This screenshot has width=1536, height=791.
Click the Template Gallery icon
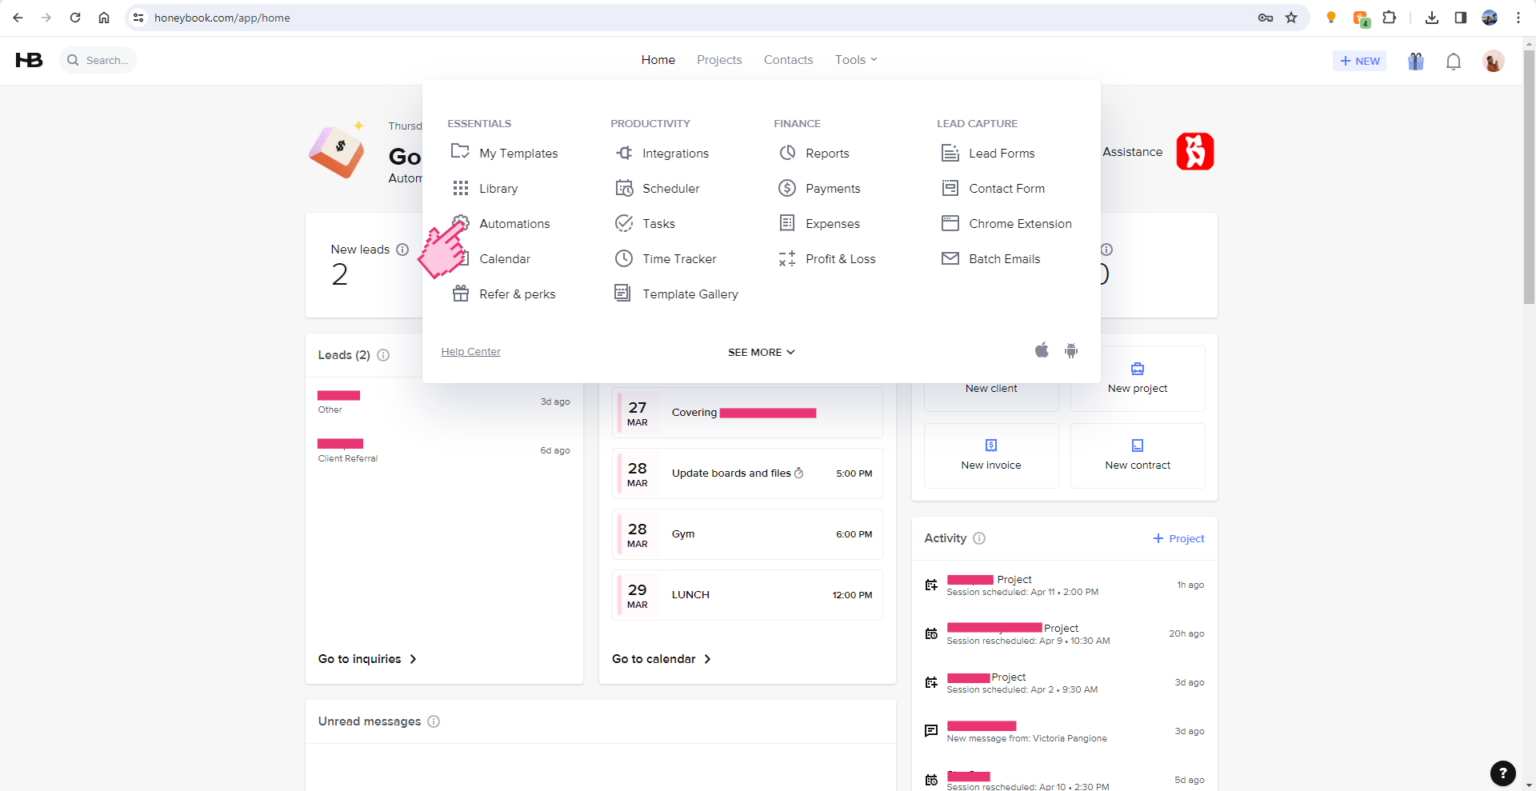click(622, 293)
